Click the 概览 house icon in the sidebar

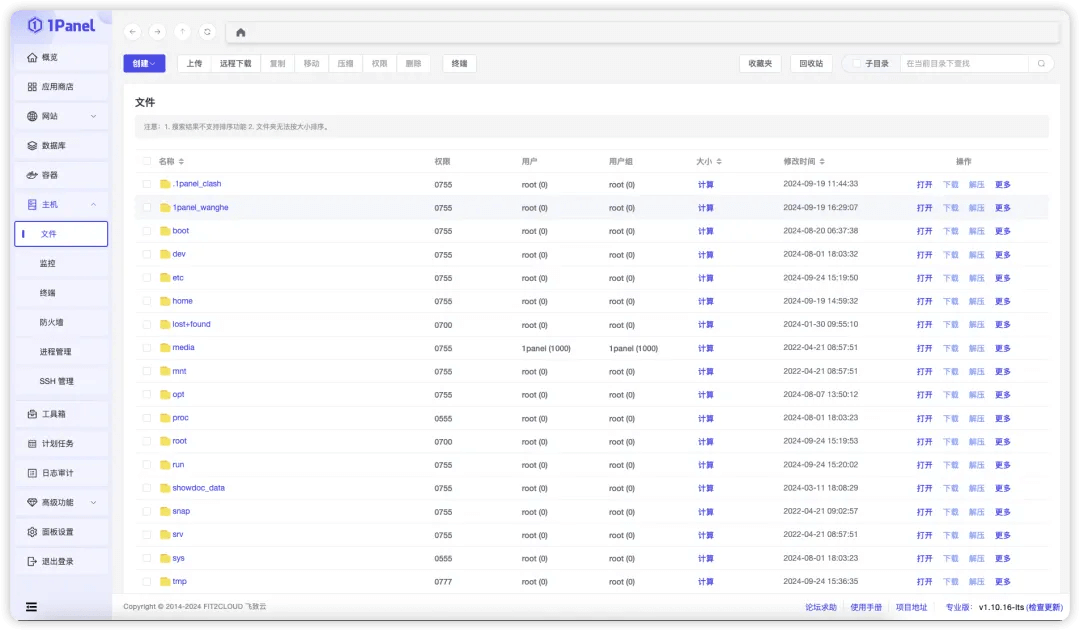click(x=32, y=57)
